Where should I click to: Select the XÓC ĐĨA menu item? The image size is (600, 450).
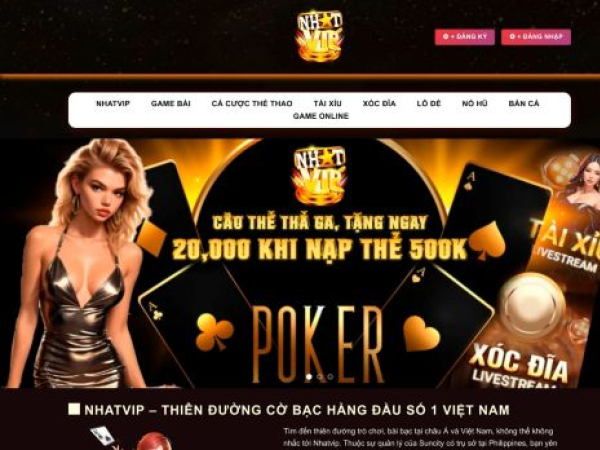[x=379, y=103]
